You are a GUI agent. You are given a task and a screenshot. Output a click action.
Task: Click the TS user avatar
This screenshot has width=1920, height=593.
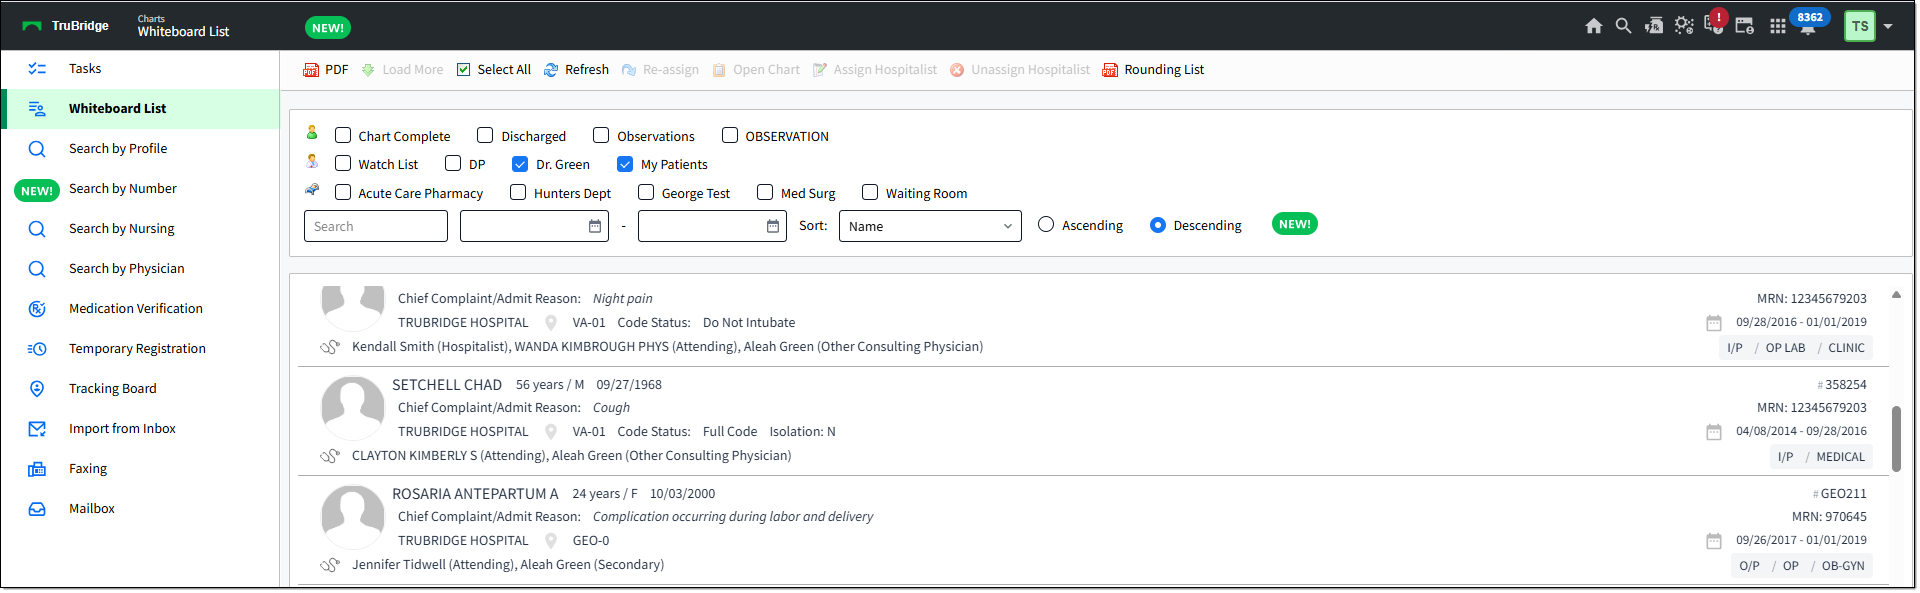coord(1859,26)
